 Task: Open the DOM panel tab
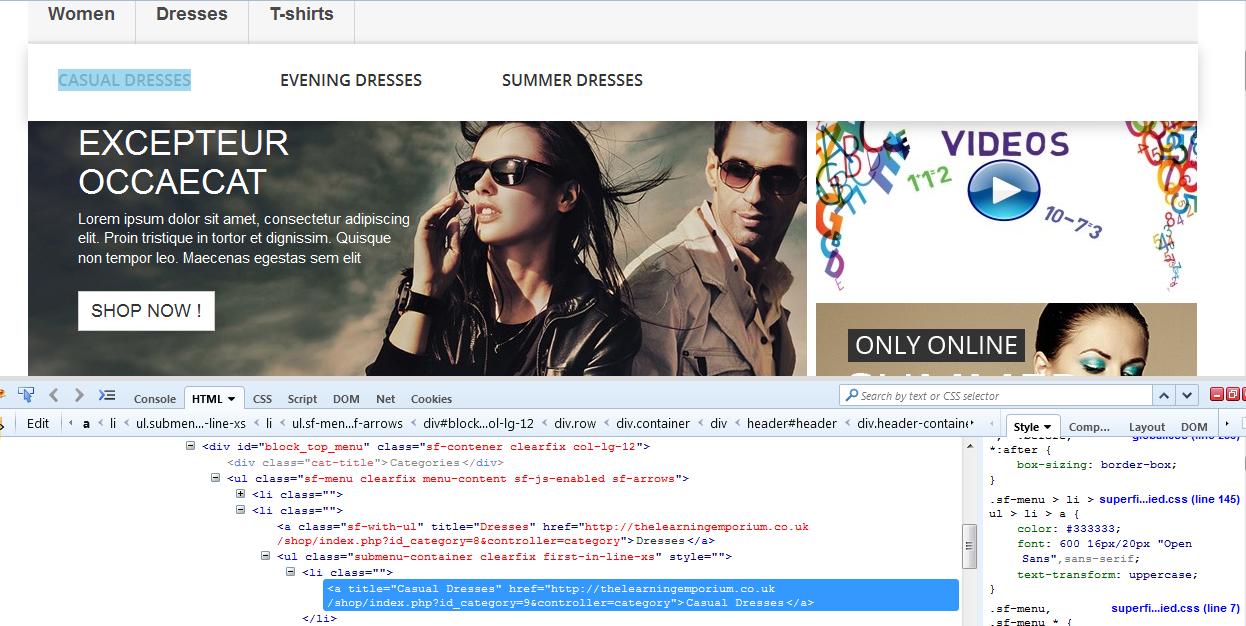(346, 399)
